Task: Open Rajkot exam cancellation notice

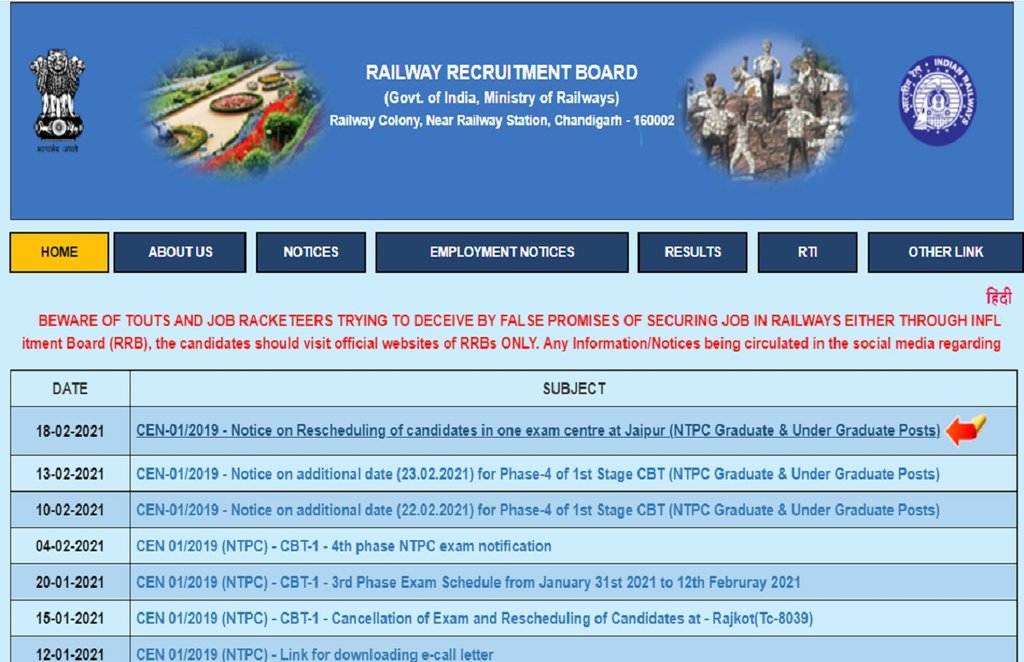Action: coord(475,618)
